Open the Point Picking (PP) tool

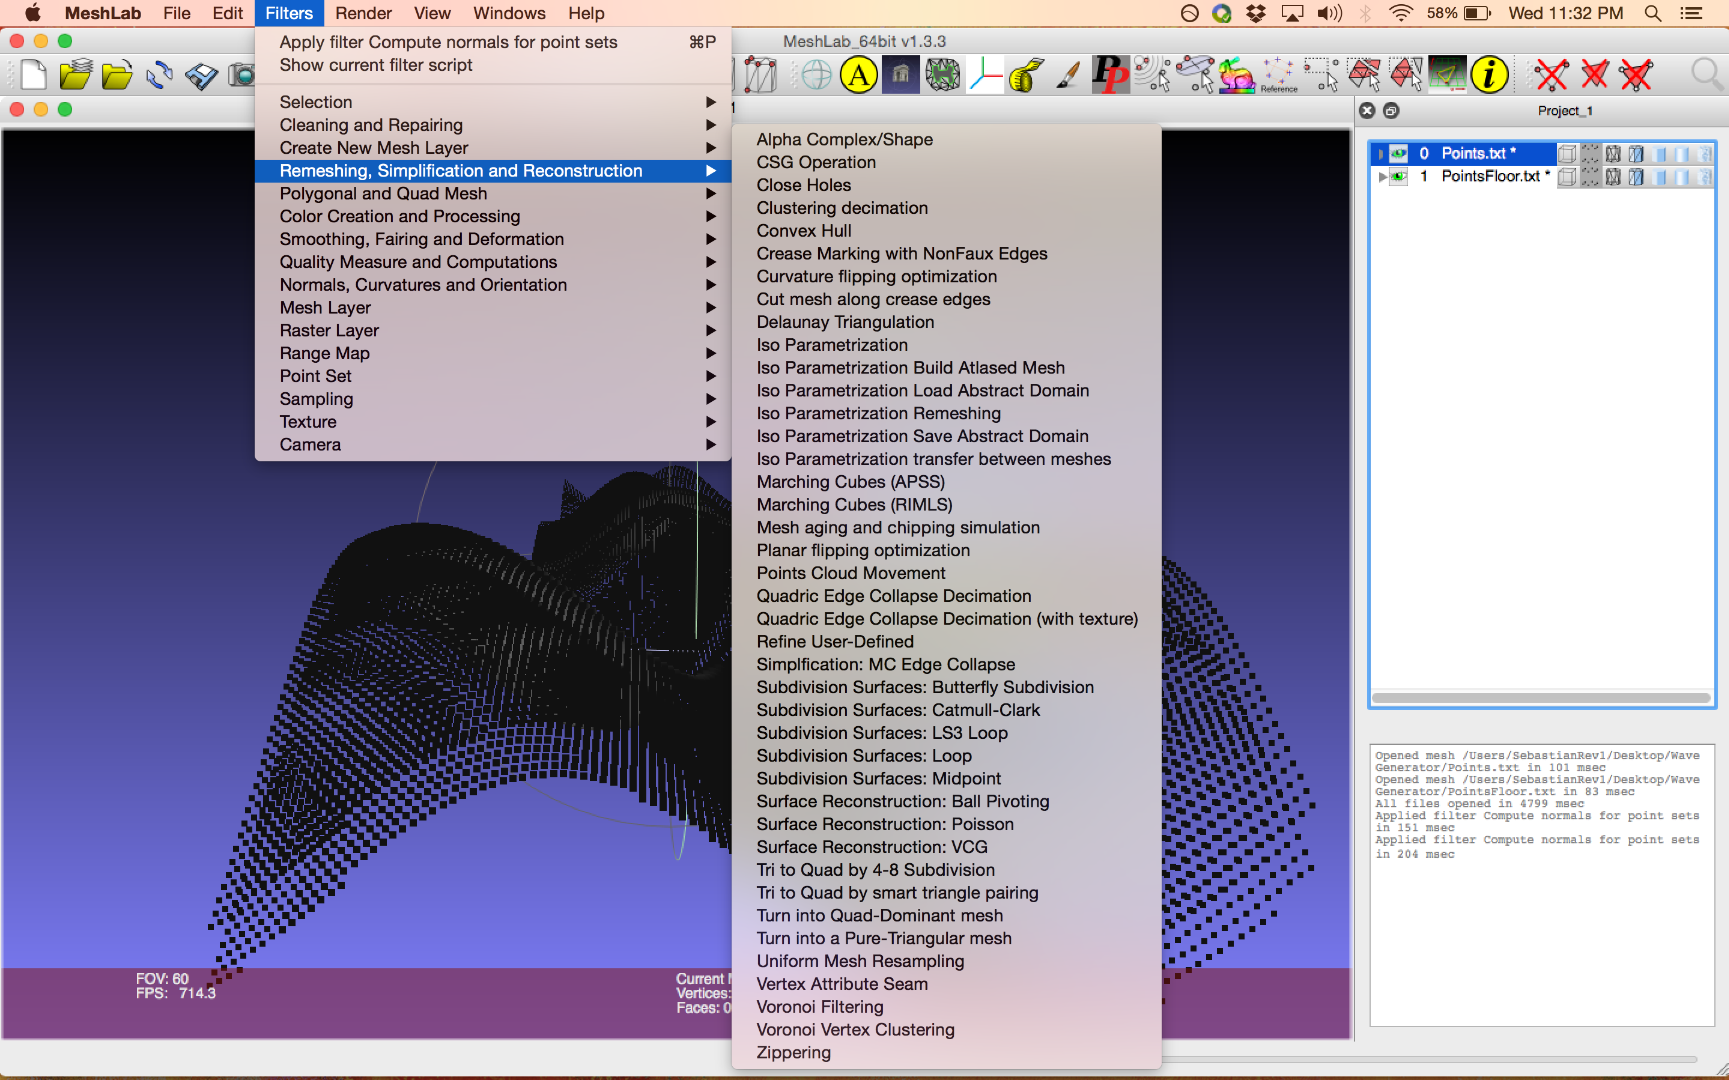coord(1111,74)
